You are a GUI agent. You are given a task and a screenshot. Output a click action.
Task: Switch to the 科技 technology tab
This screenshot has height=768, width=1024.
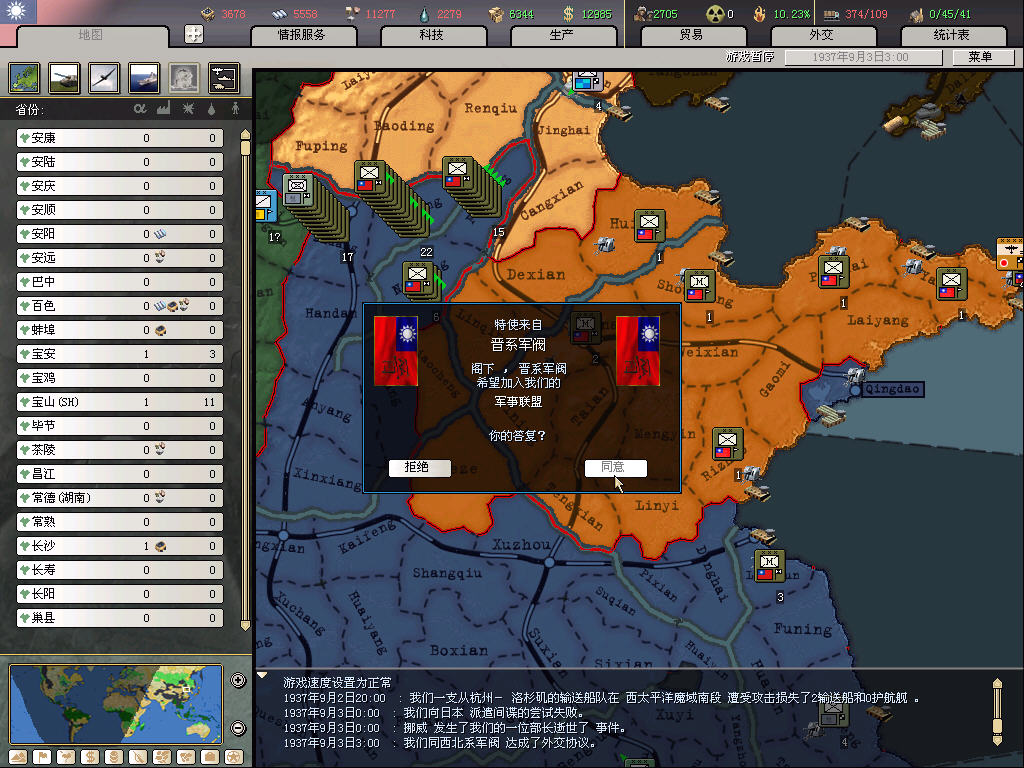click(431, 35)
